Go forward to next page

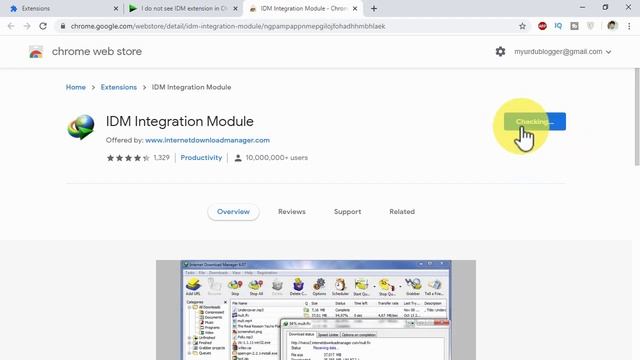[x=27, y=26]
